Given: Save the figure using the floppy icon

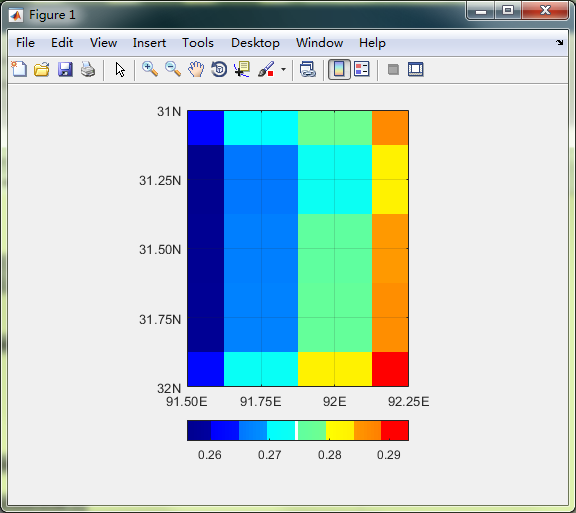Looking at the screenshot, I should pyautogui.click(x=65, y=69).
